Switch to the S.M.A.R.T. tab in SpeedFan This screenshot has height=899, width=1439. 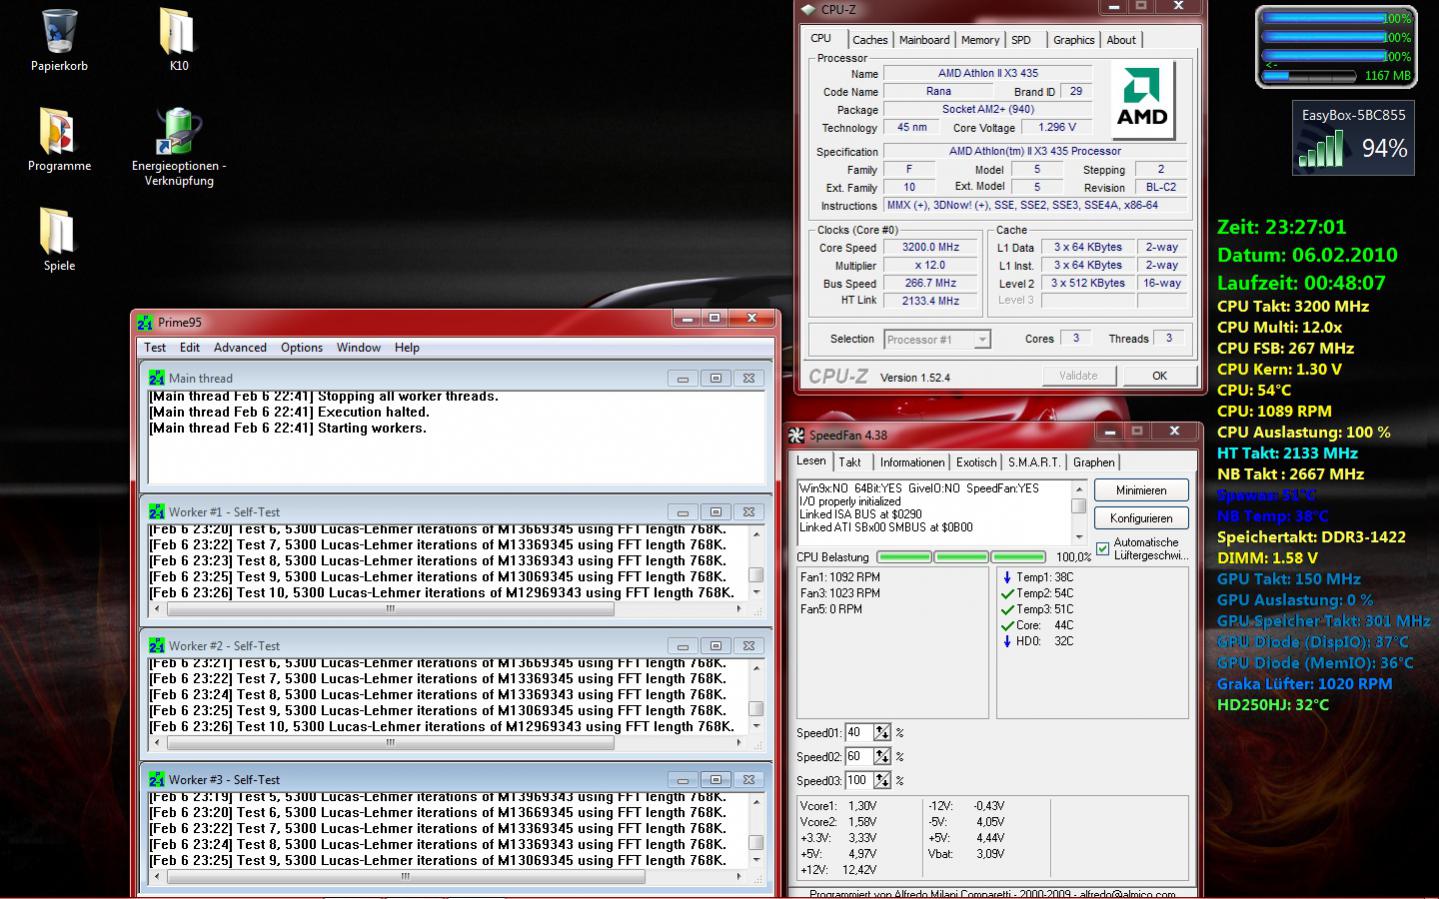[1034, 462]
